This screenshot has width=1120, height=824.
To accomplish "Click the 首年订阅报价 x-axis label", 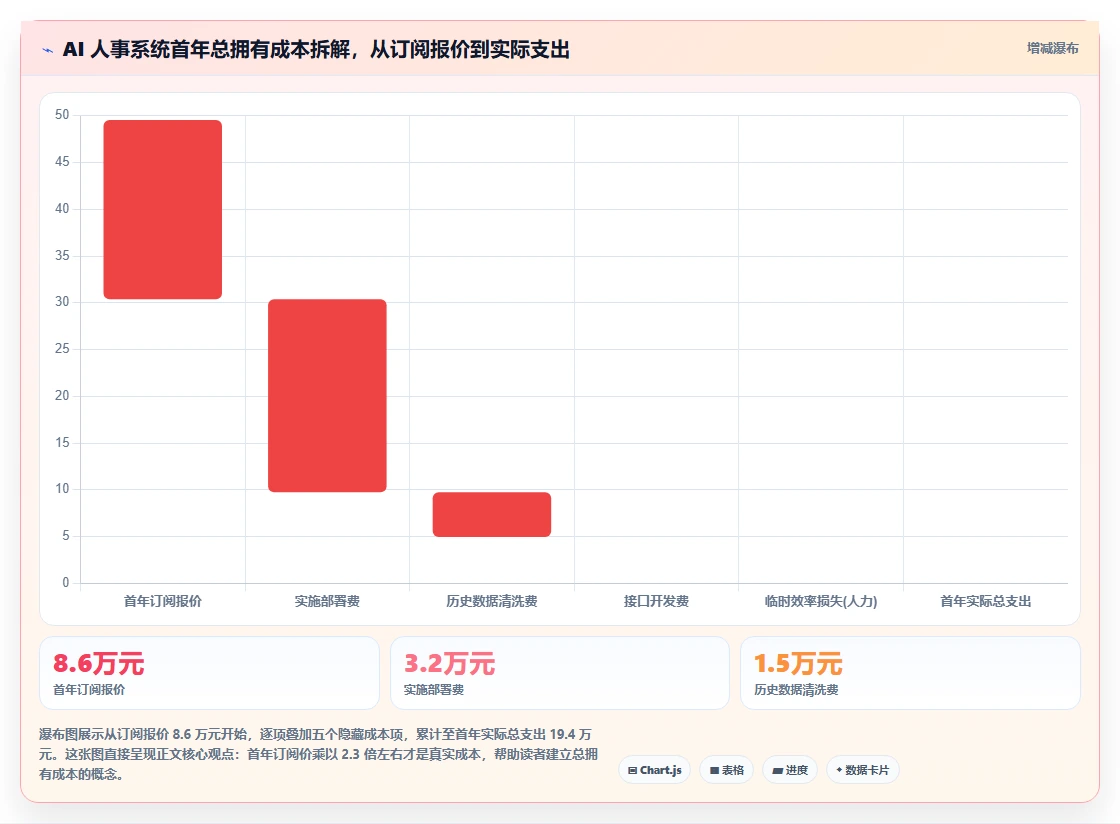I will [x=163, y=601].
